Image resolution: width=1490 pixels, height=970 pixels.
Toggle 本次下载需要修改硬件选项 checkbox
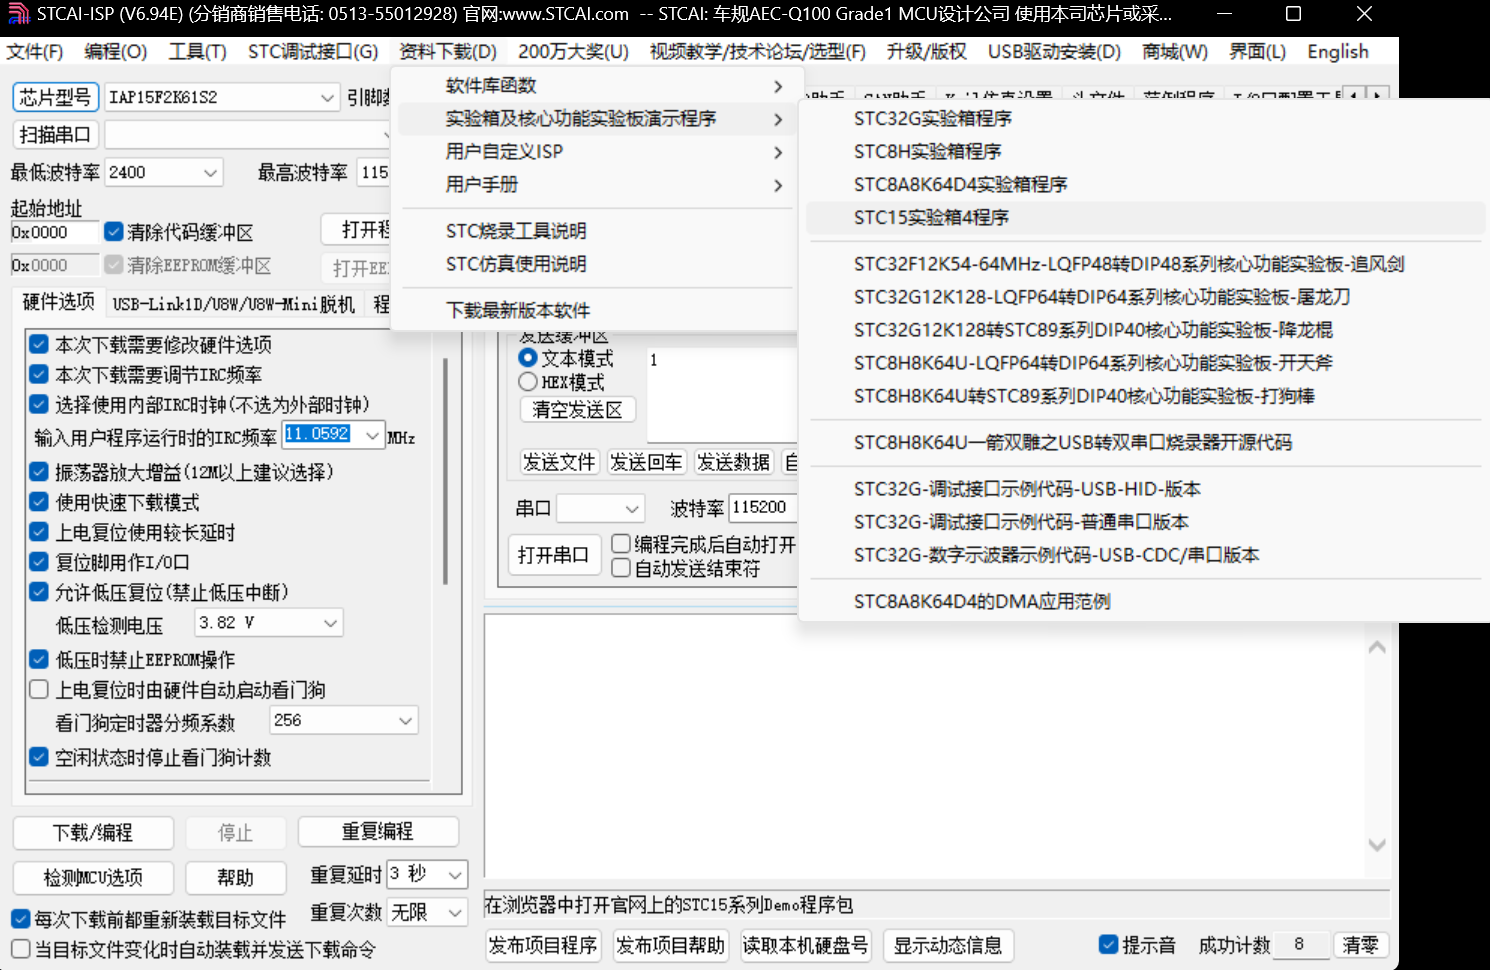39,344
